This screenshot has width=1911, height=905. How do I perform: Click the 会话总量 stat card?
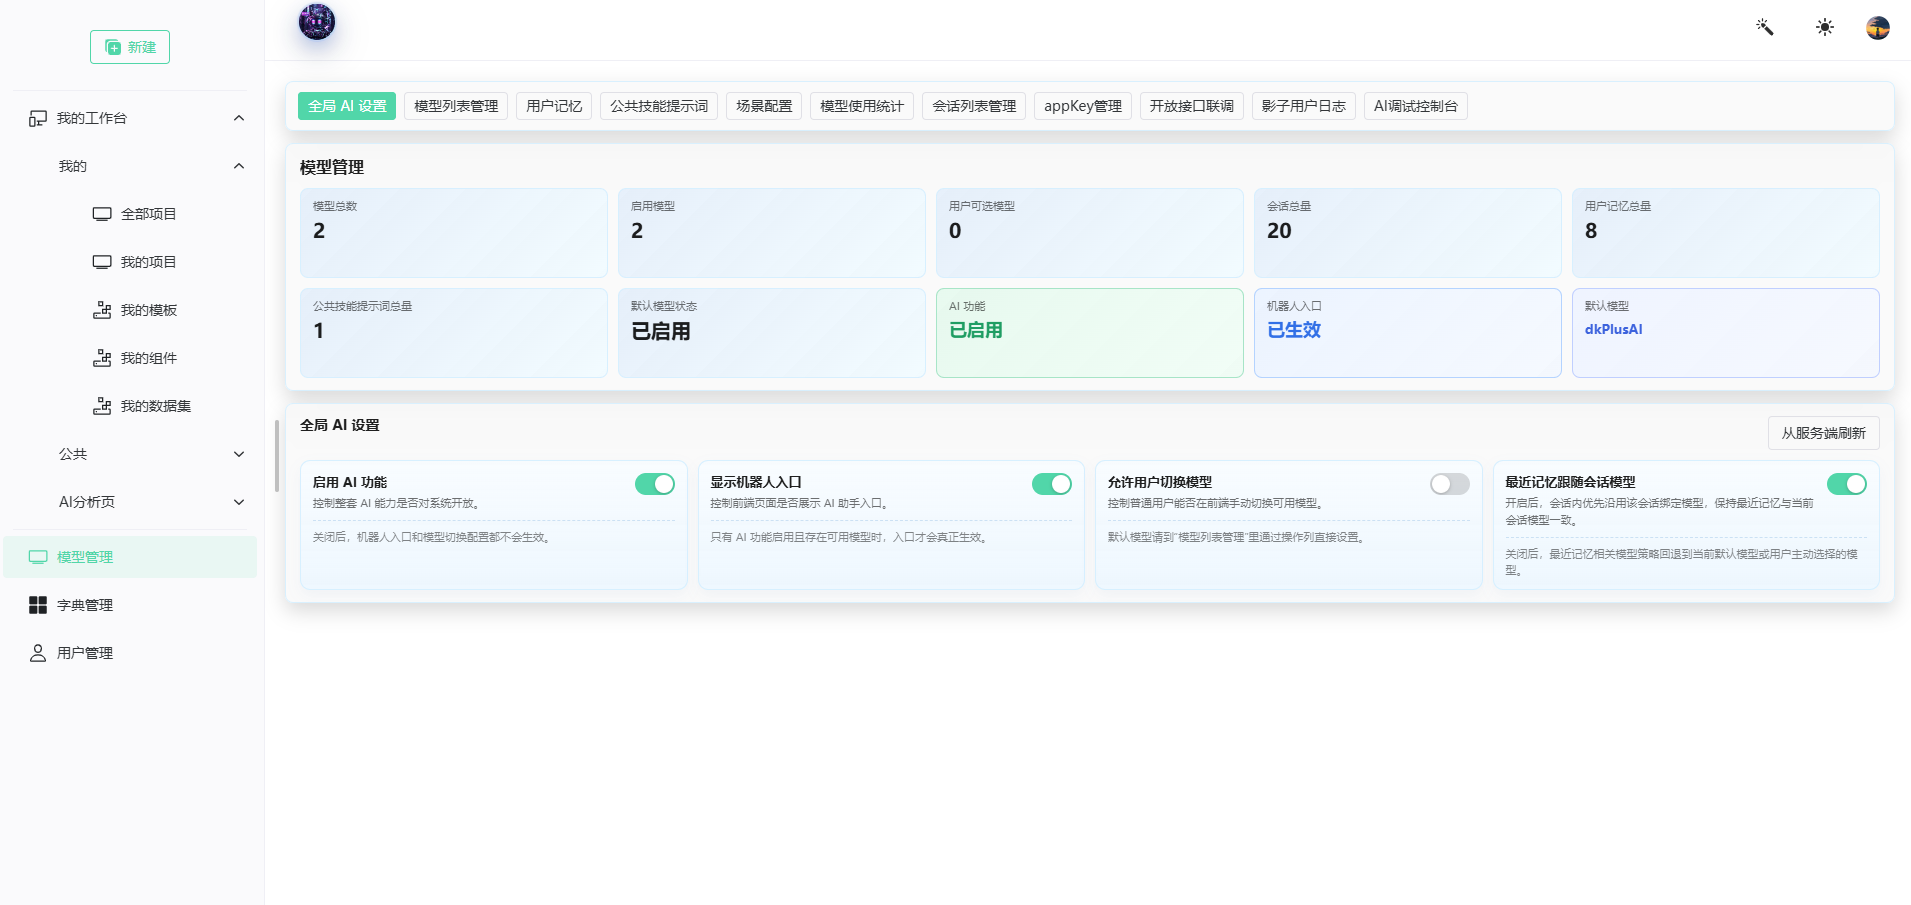[1408, 233]
